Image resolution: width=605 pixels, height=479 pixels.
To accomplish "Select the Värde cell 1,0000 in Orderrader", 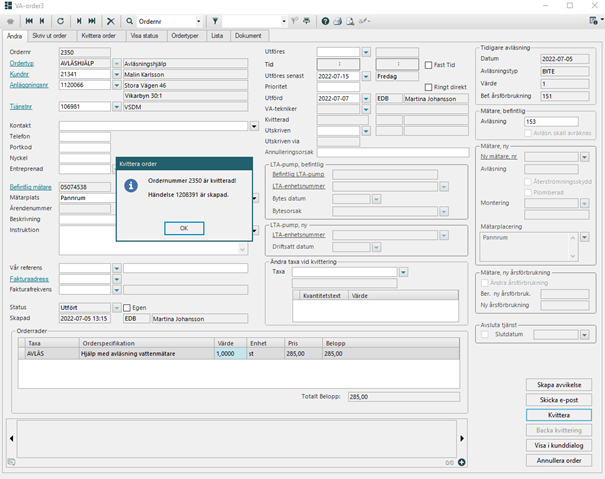I will (230, 354).
